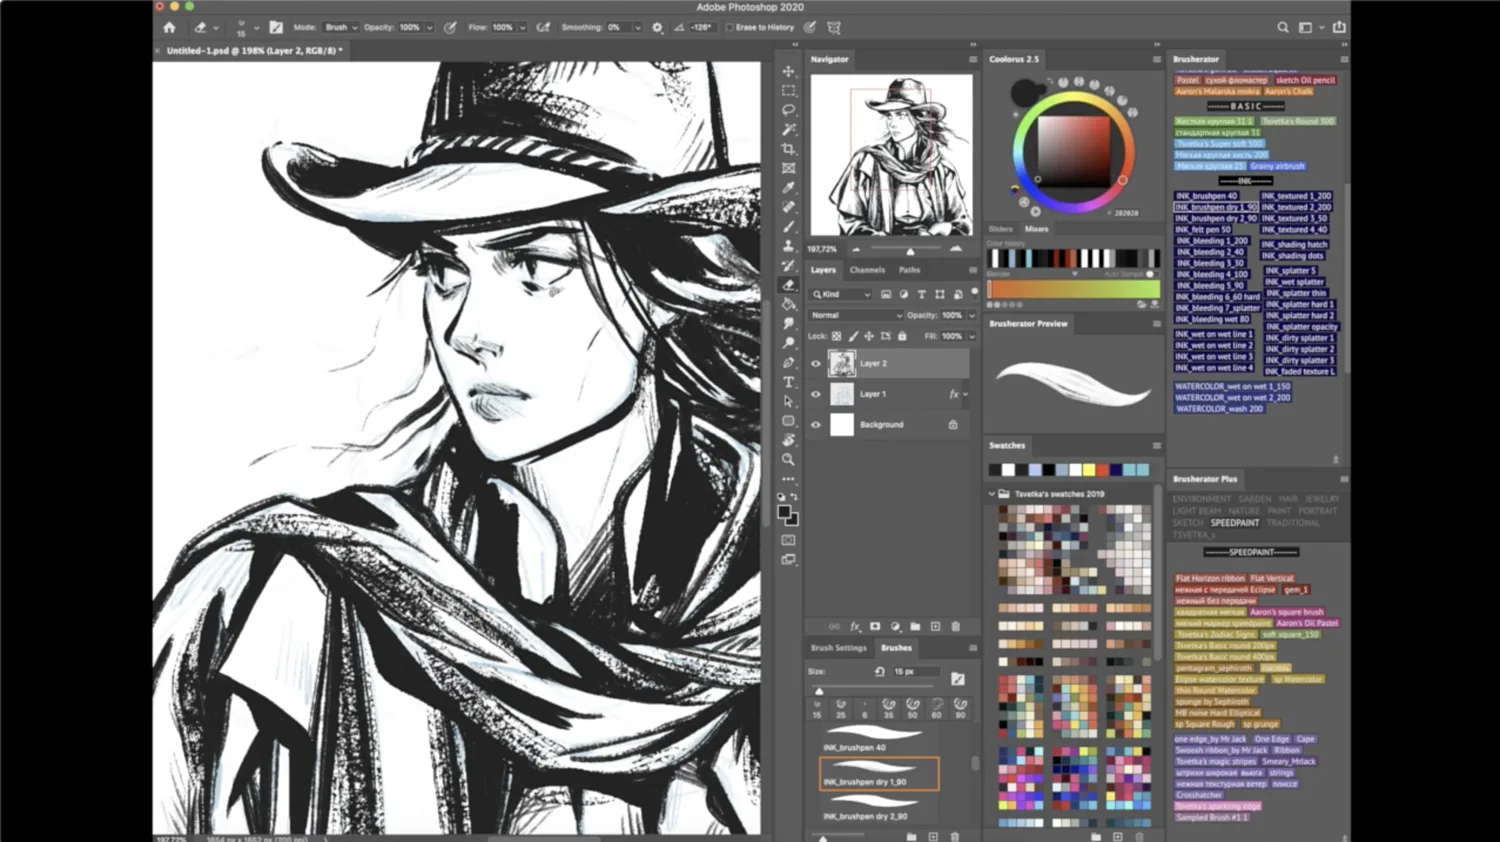1500x842 pixels.
Task: Open the Sliders tab in Coolorus
Action: [1001, 229]
